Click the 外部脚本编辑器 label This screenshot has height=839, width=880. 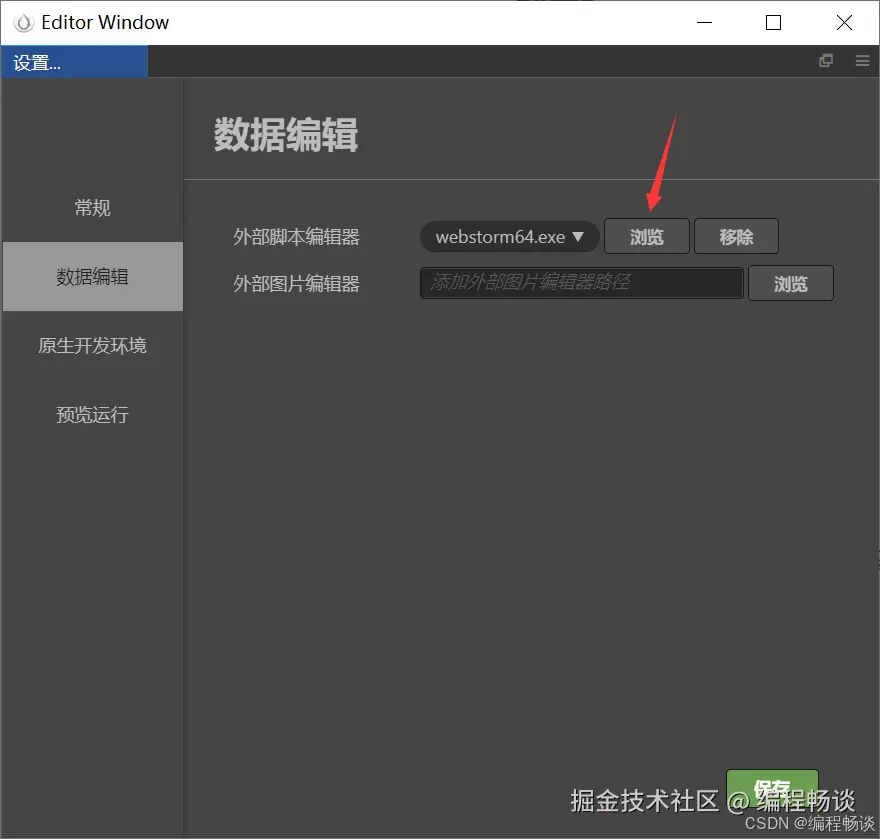(296, 237)
